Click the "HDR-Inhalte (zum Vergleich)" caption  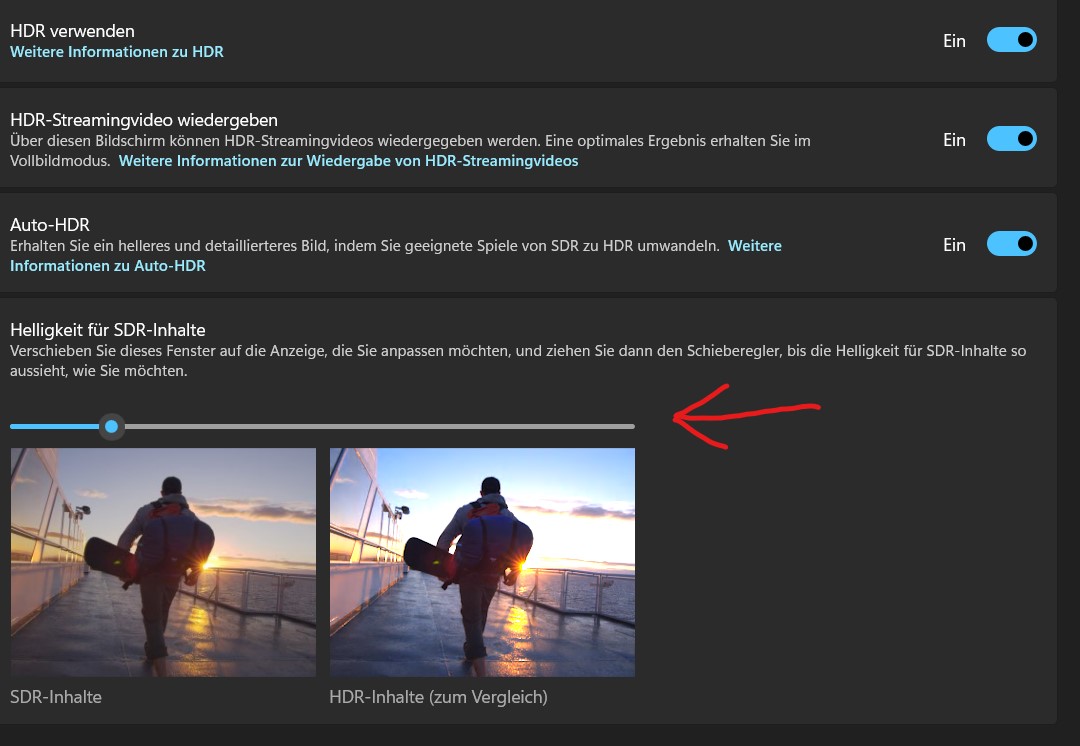coord(438,697)
